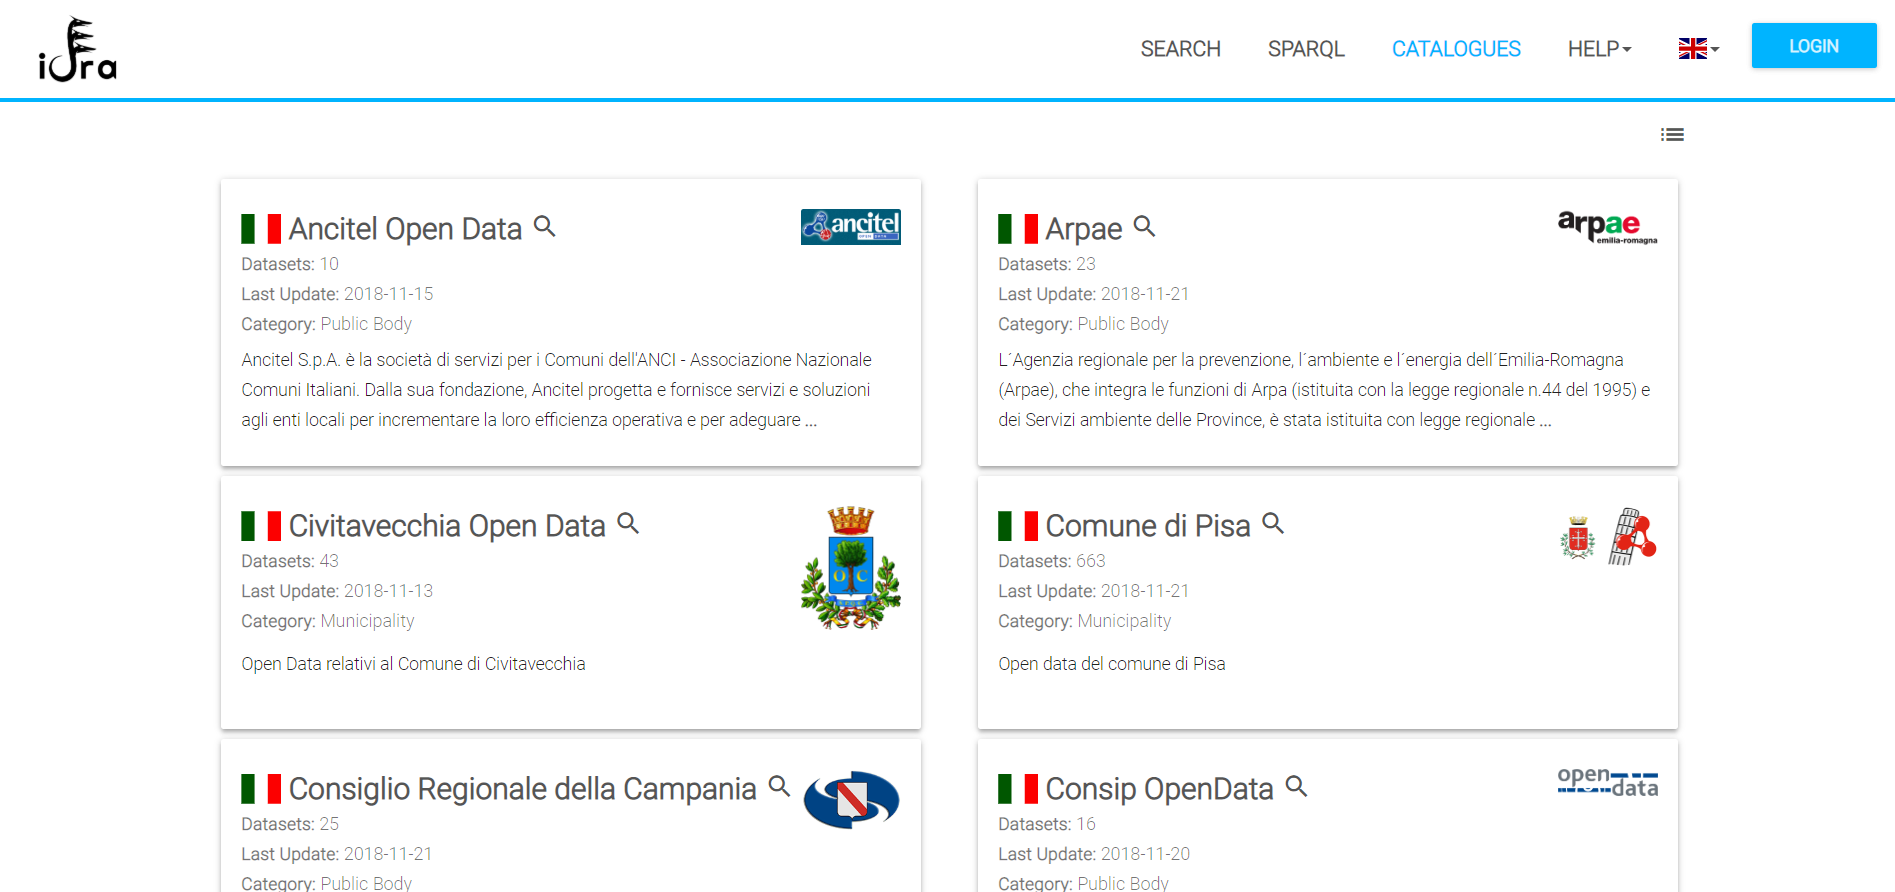Screen dimensions: 1895x892
Task: Click 'Datasets: 10' on the Ancitel card
Action: tap(290, 264)
